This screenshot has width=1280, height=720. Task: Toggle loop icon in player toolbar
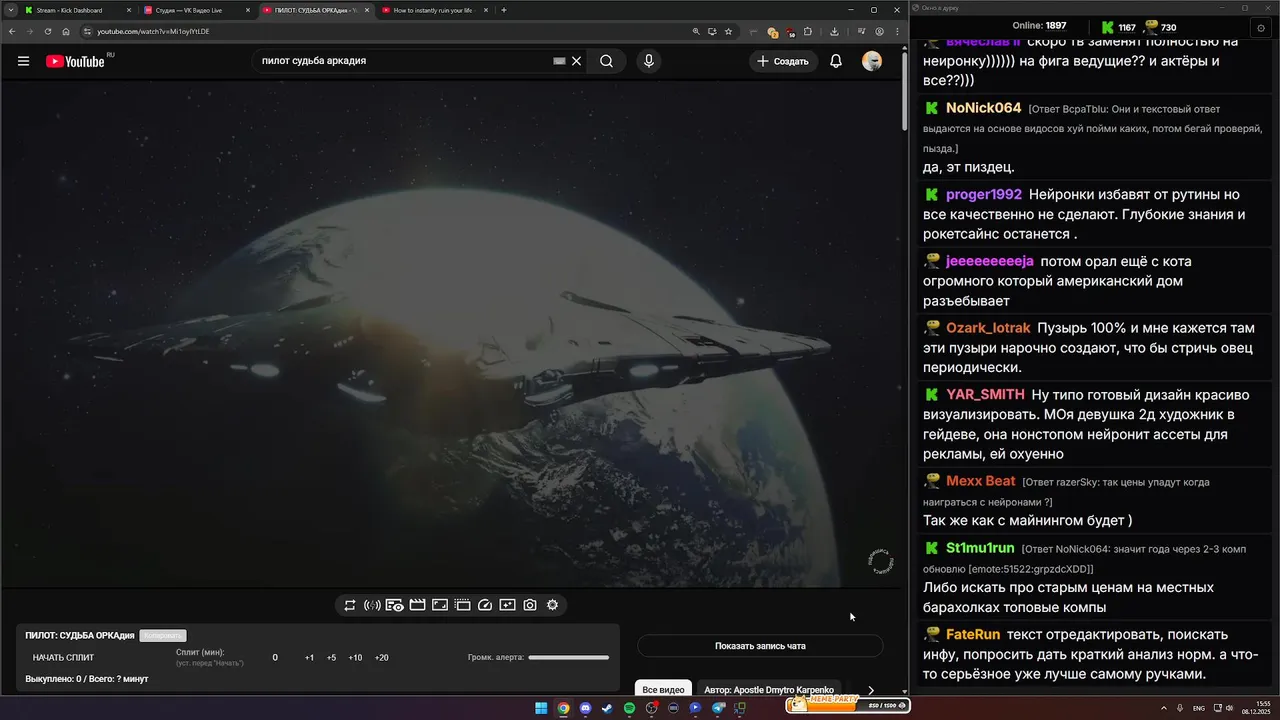coord(350,605)
